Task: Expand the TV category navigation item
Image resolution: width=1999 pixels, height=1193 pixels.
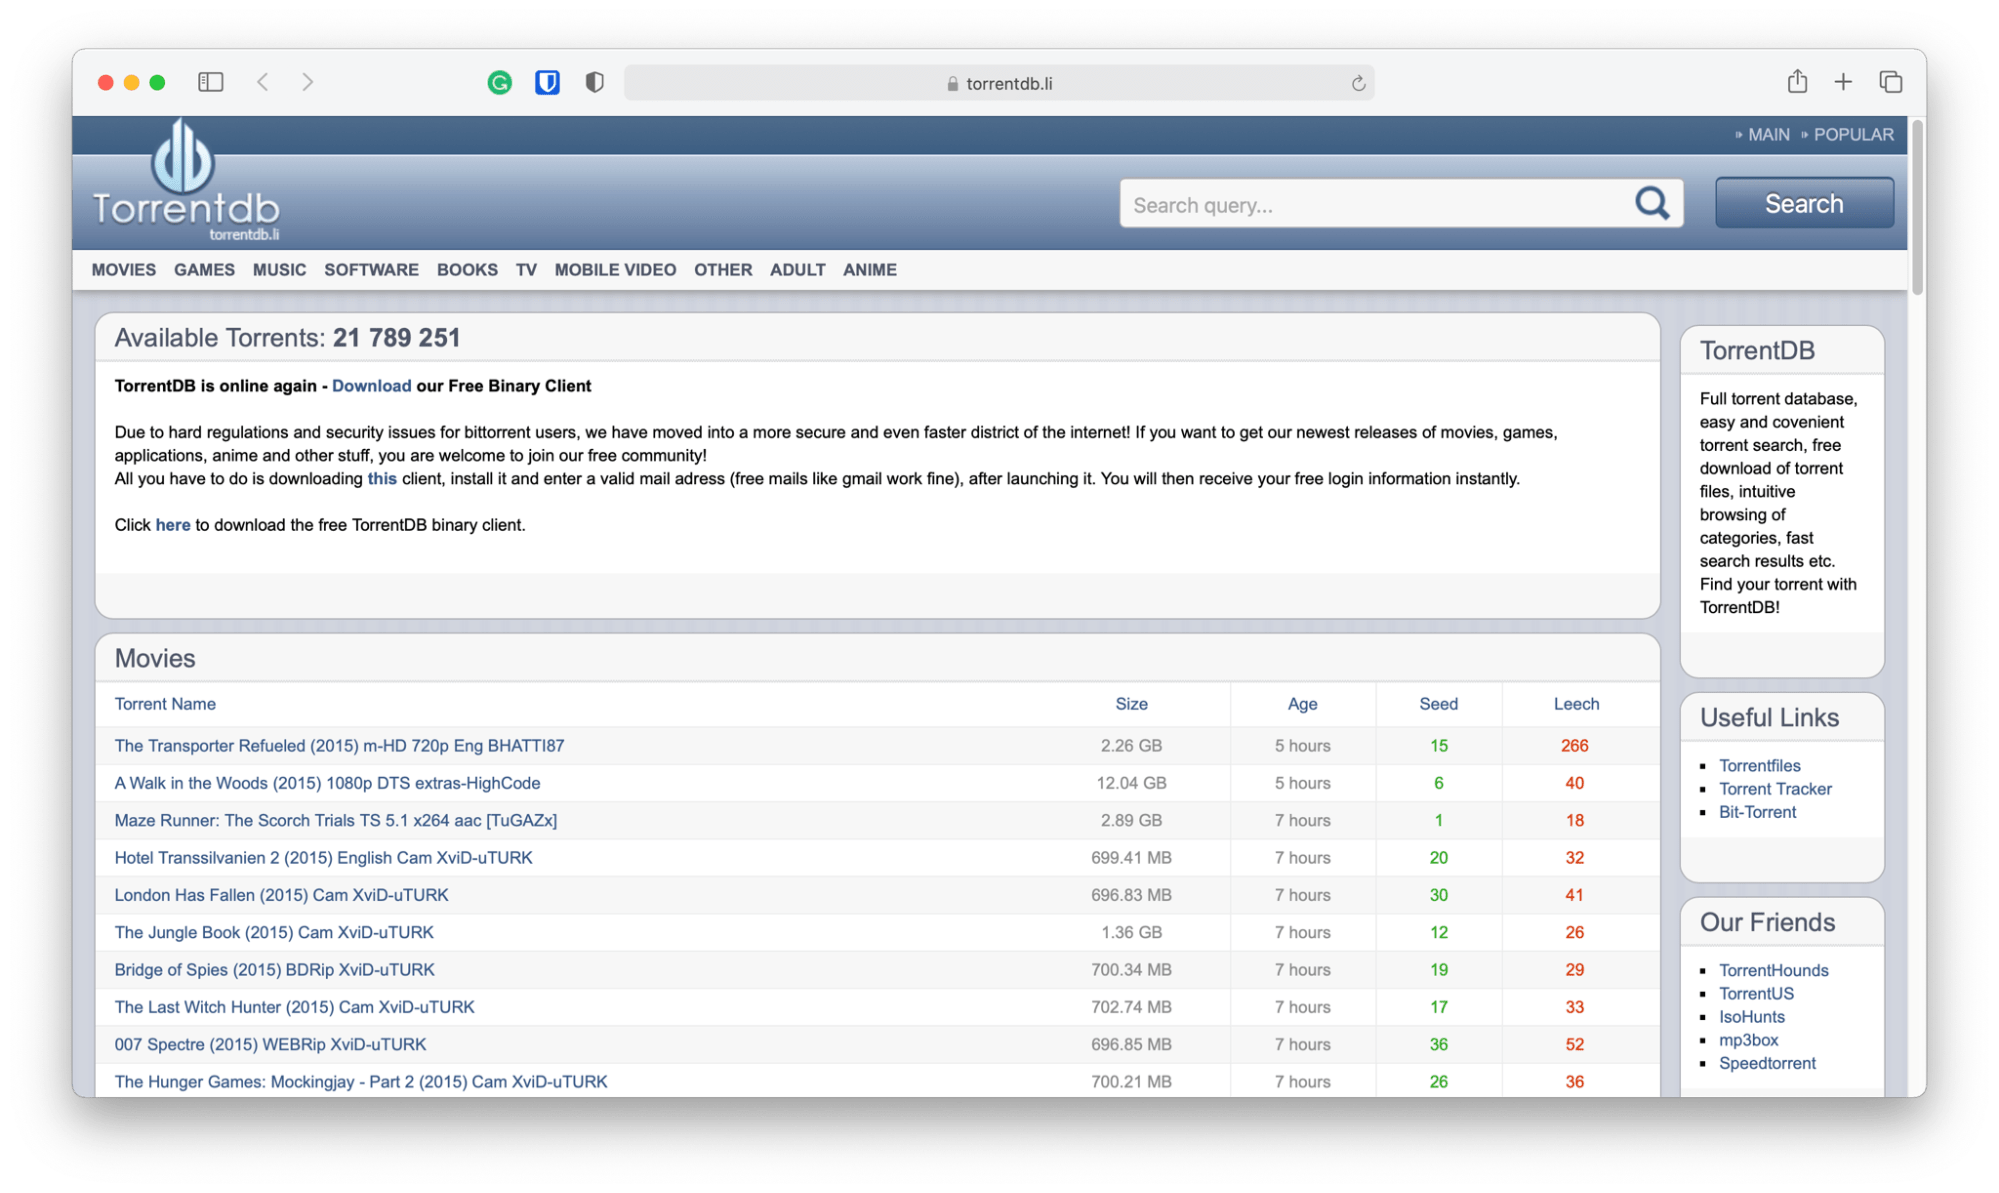Action: pyautogui.click(x=525, y=268)
